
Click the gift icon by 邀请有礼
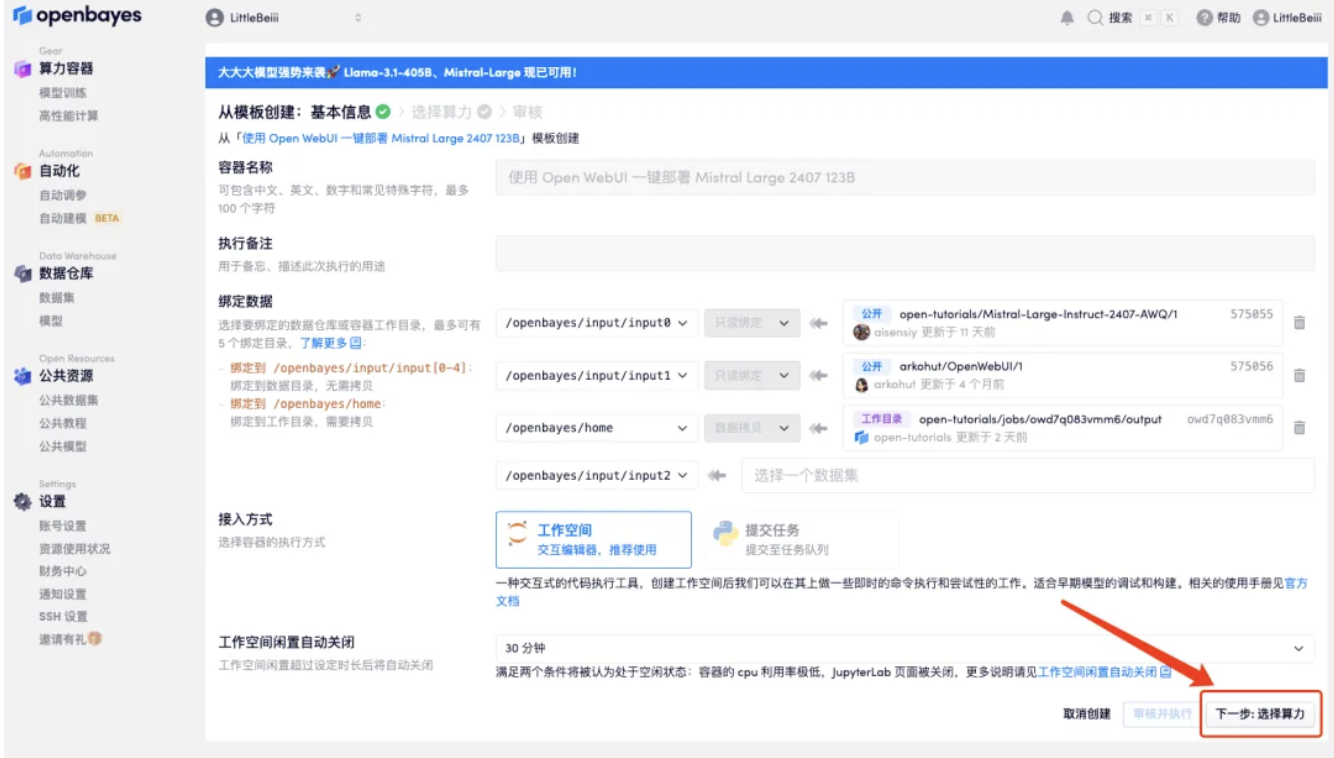pos(95,638)
